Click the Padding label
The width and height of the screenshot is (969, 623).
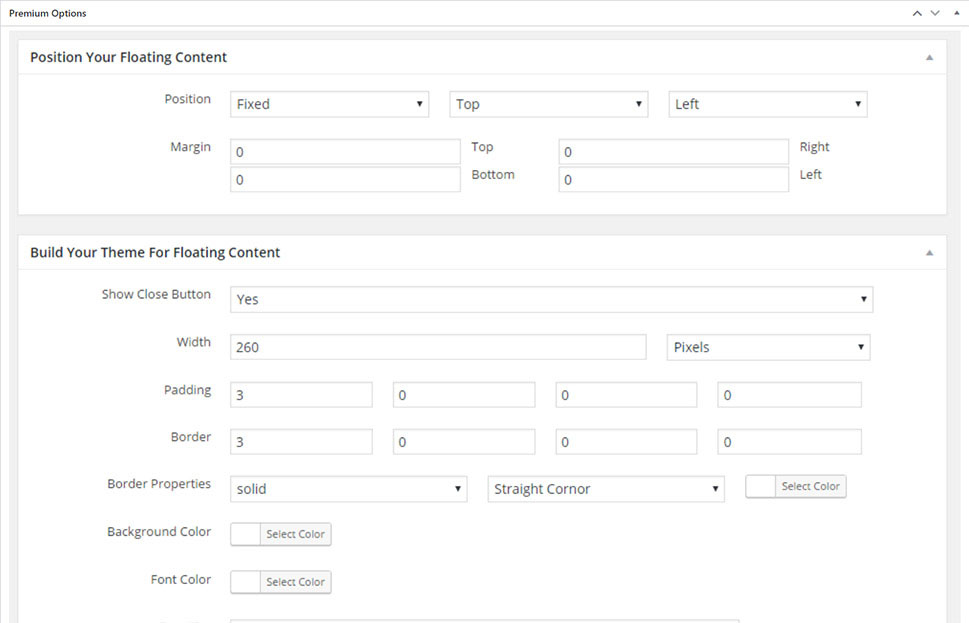click(x=187, y=390)
